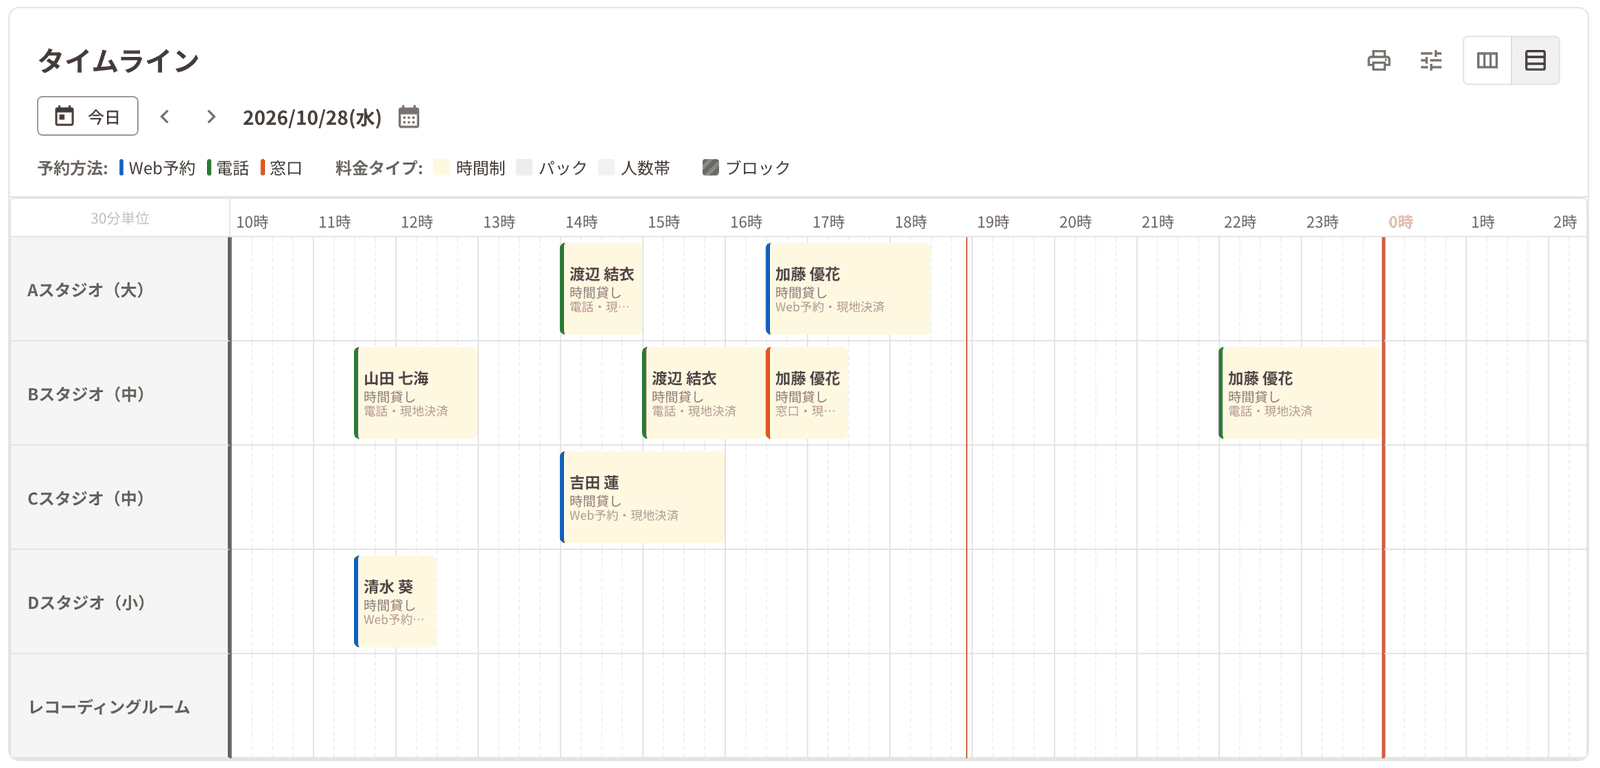Switch to the vertical column view

(x=1487, y=61)
